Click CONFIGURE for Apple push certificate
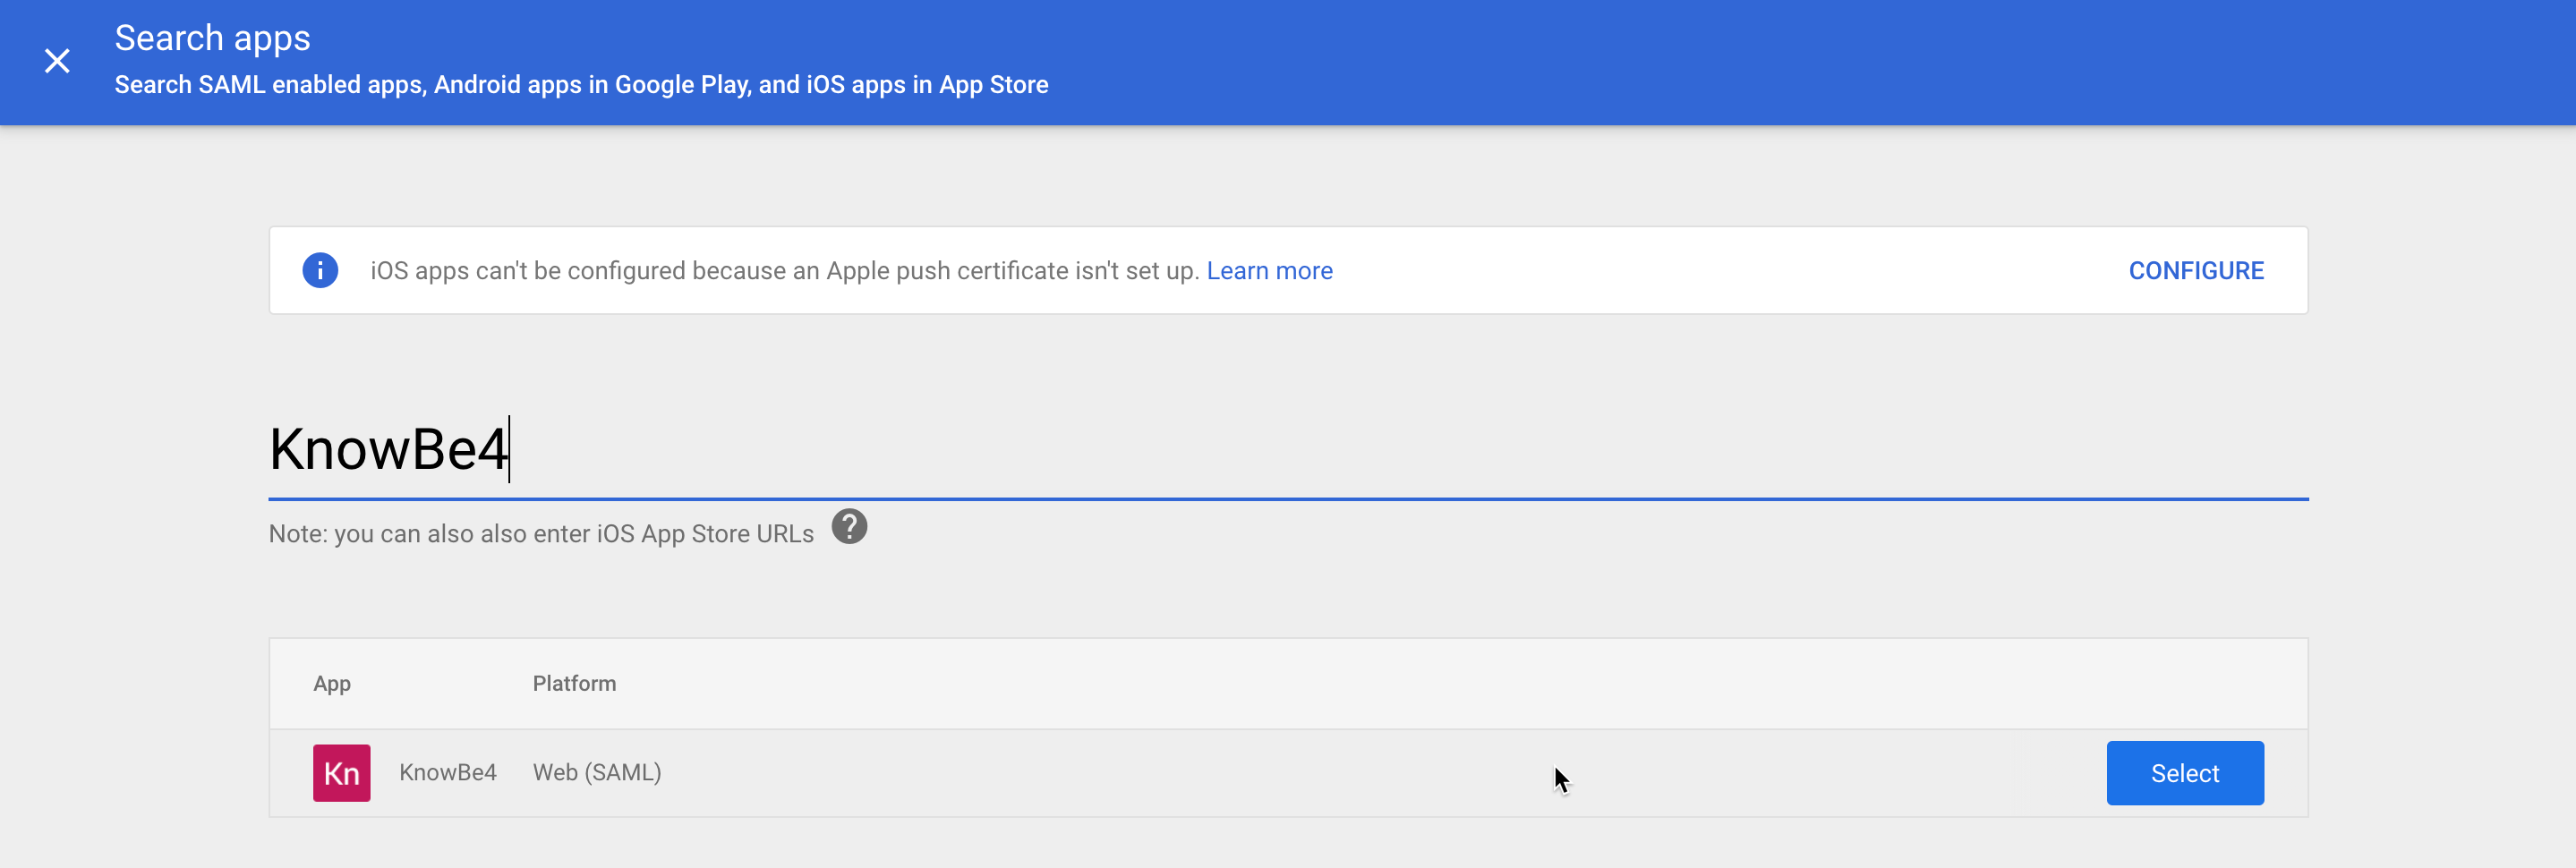Viewport: 2576px width, 868px height. click(2195, 271)
